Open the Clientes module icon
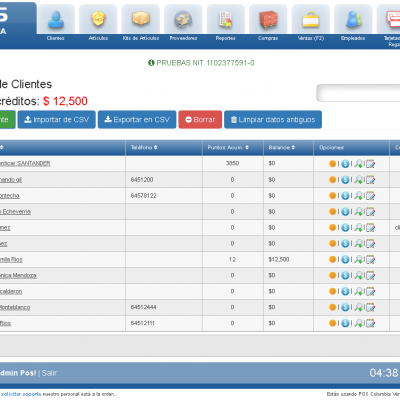The width and height of the screenshot is (400, 400). tap(56, 19)
